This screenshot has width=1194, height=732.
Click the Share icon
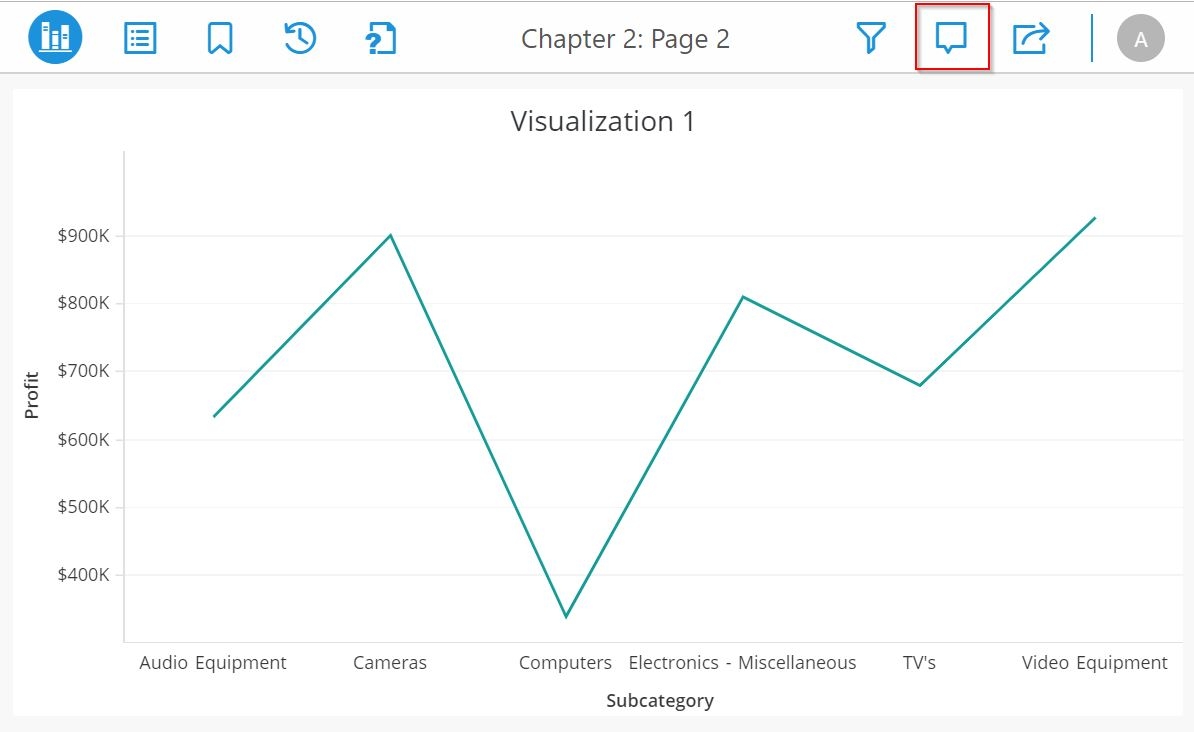coord(1031,38)
